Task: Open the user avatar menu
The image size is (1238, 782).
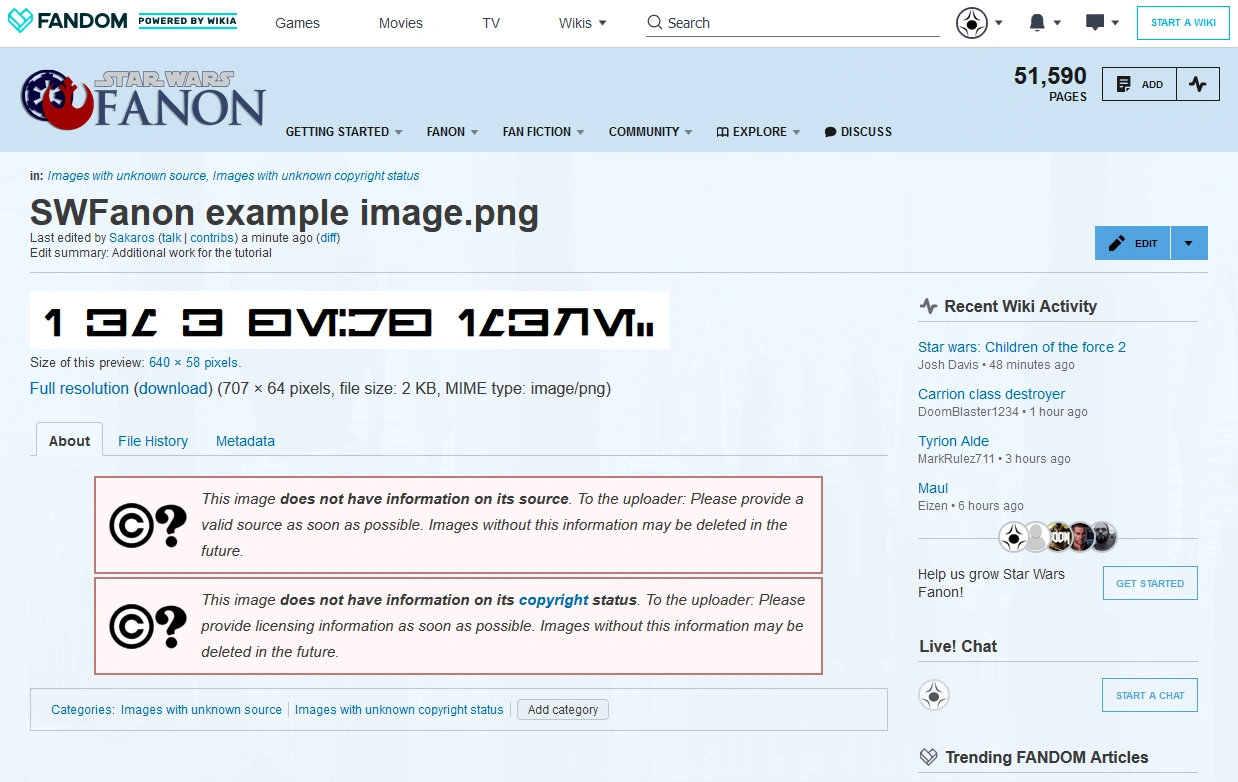Action: click(979, 22)
